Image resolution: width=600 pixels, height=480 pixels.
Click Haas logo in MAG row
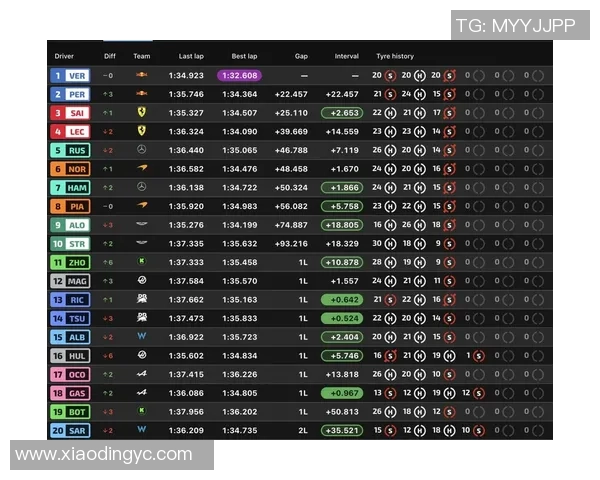point(142,280)
